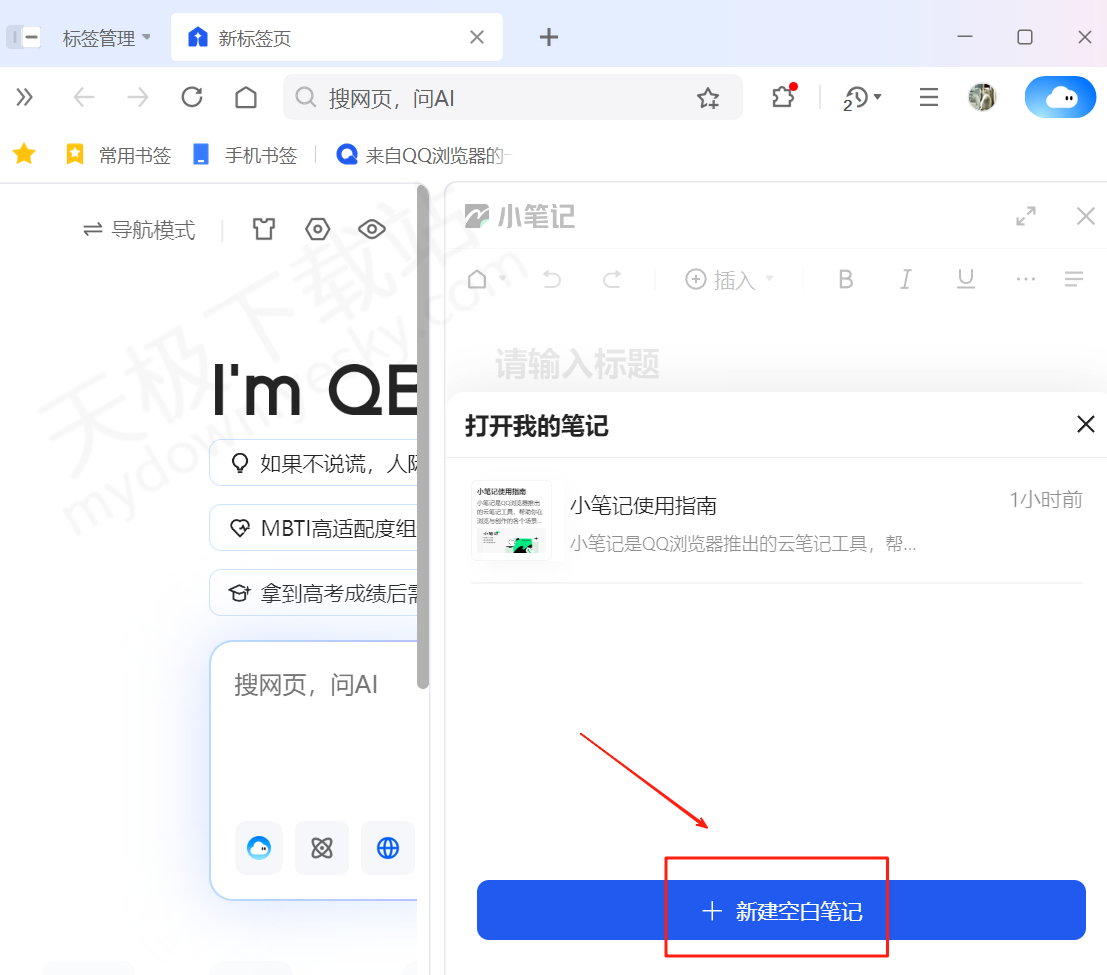The width and height of the screenshot is (1107, 975).
Task: Open the 插入 insert dropdown
Action: [729, 280]
